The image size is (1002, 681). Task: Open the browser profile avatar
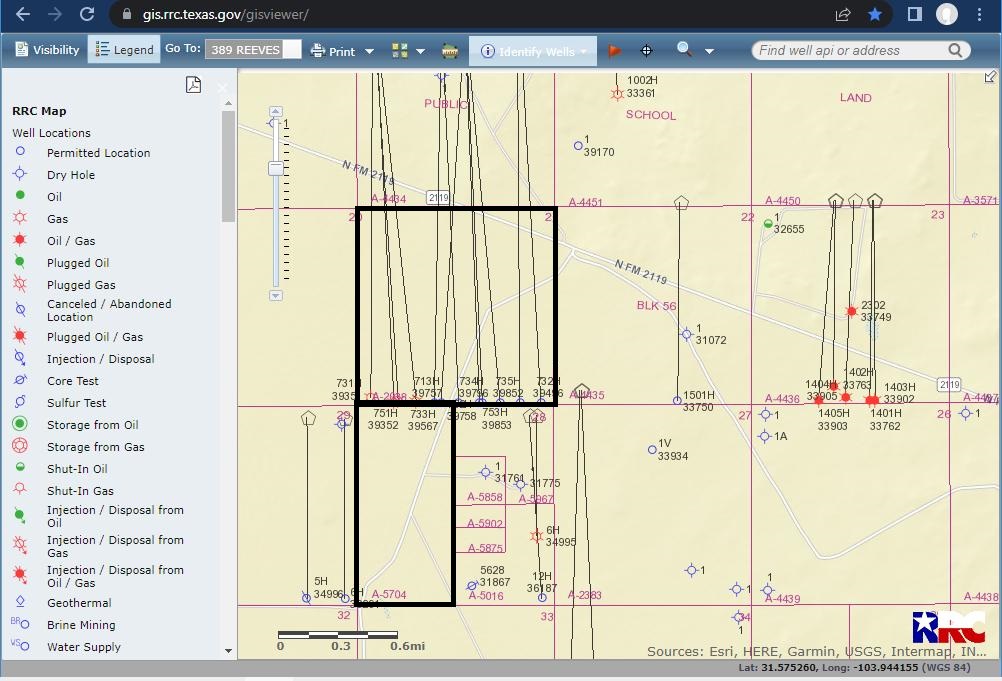click(947, 14)
